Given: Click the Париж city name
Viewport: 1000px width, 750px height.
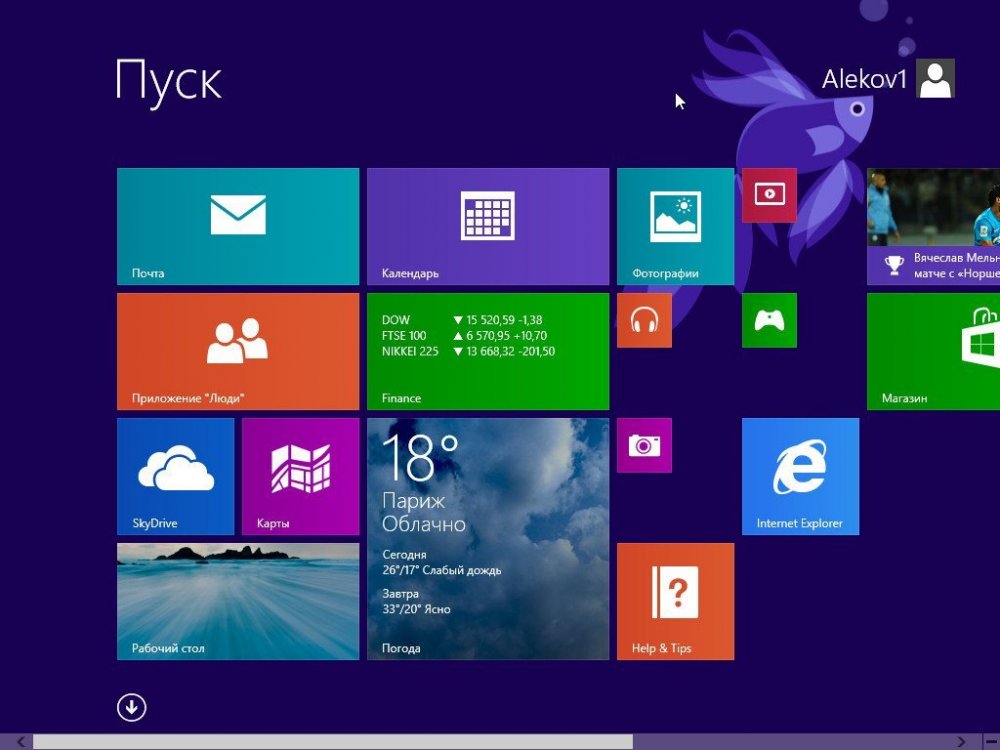Looking at the screenshot, I should click(x=413, y=501).
